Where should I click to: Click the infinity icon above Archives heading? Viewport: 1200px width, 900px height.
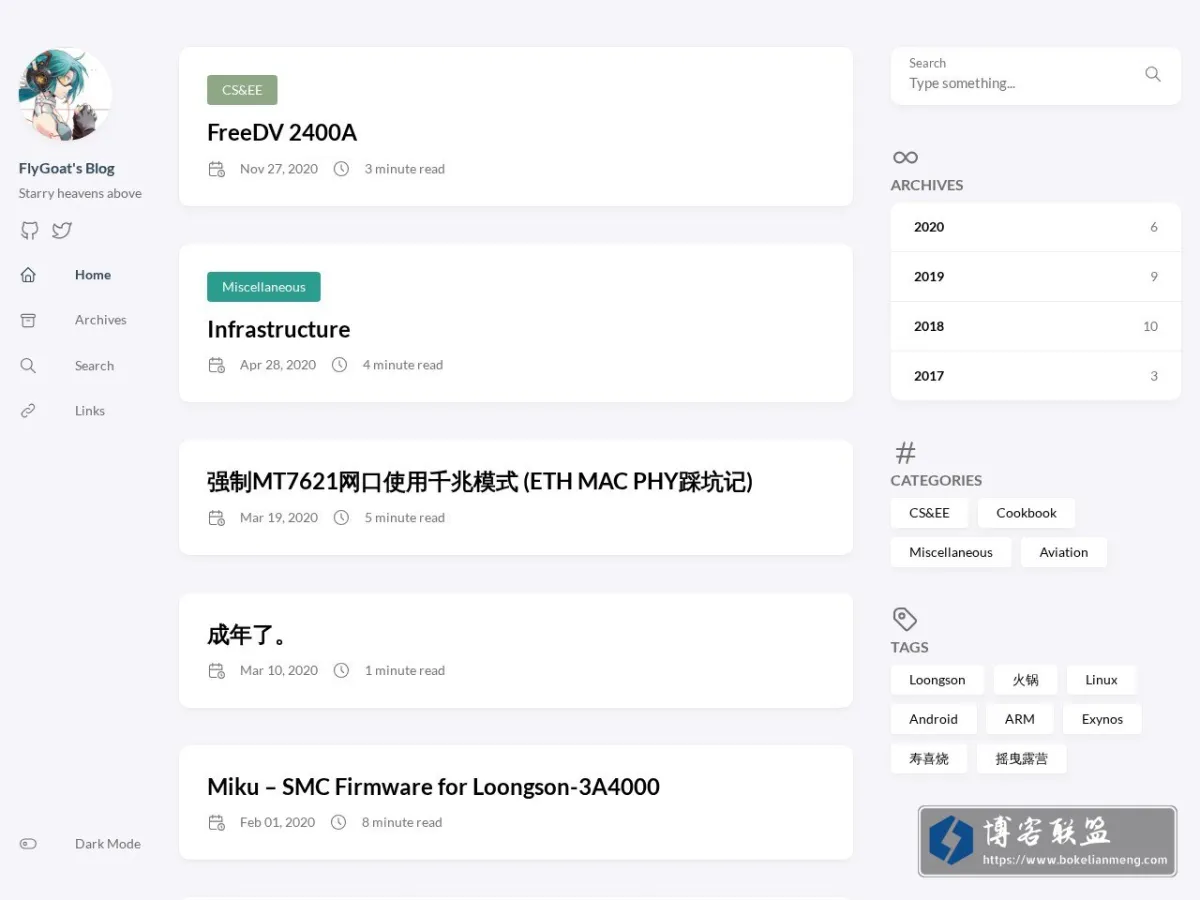[x=905, y=157]
